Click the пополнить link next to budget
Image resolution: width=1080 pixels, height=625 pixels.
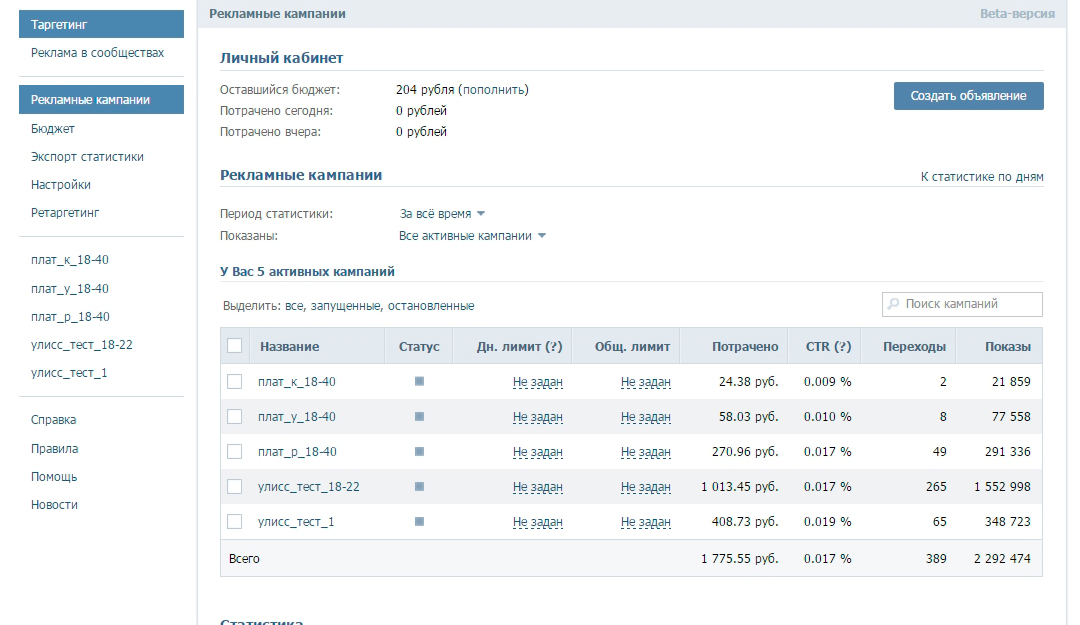click(x=493, y=90)
